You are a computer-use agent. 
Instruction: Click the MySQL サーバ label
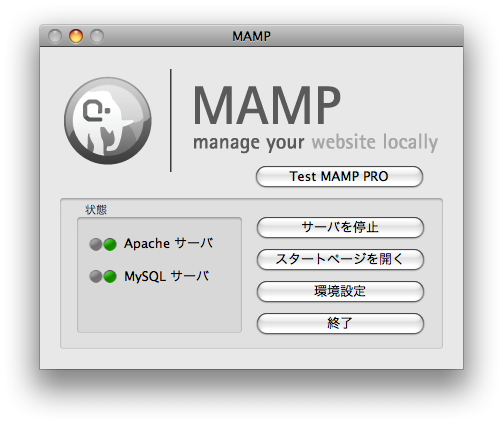[167, 276]
